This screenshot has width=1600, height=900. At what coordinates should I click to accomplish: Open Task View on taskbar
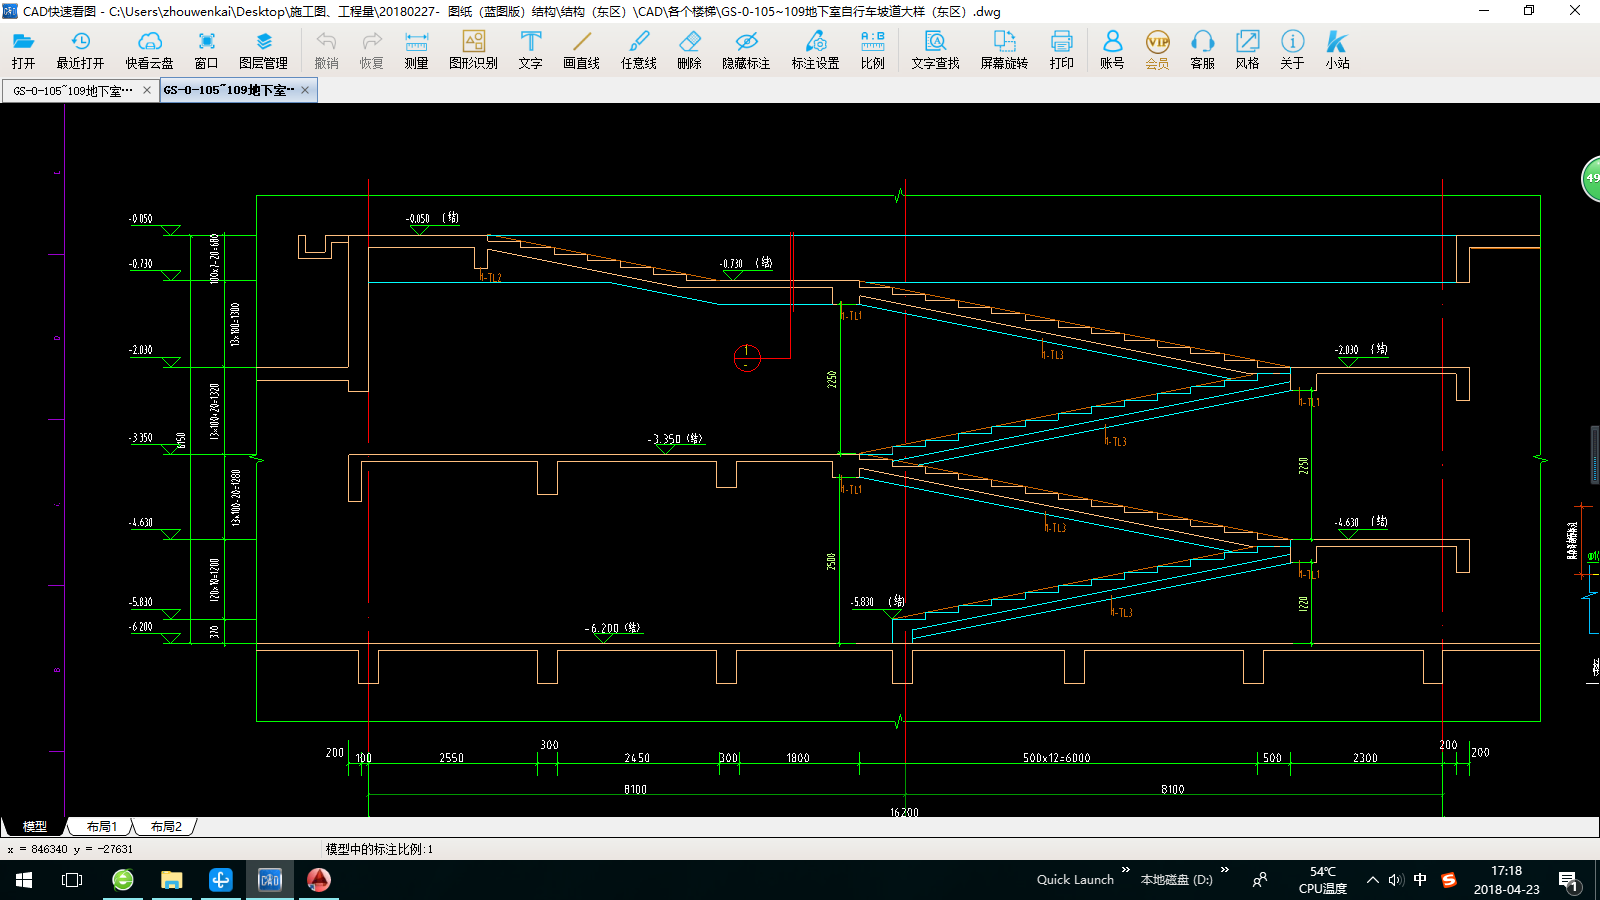(72, 880)
